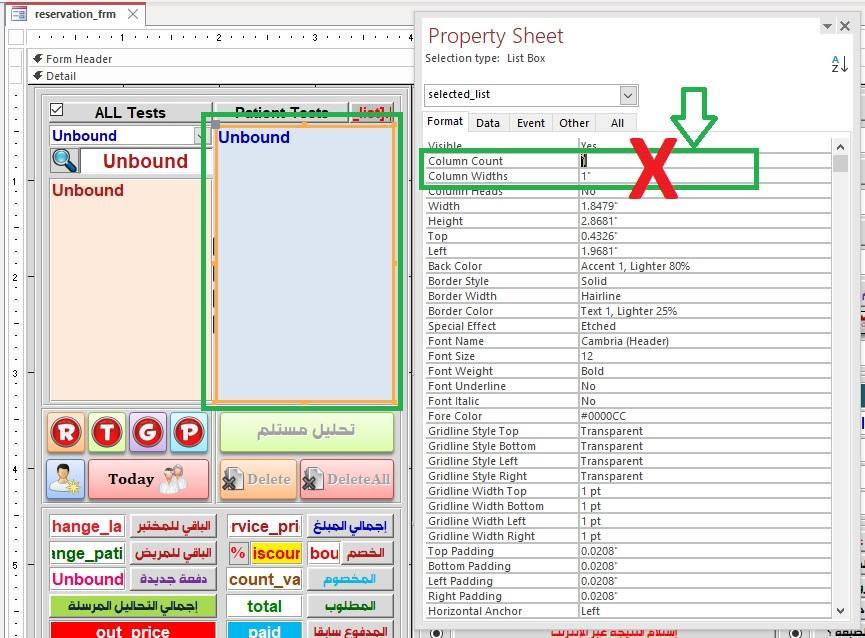Click the Font Size value 12
Image resolution: width=865 pixels, height=638 pixels.
click(x=704, y=356)
